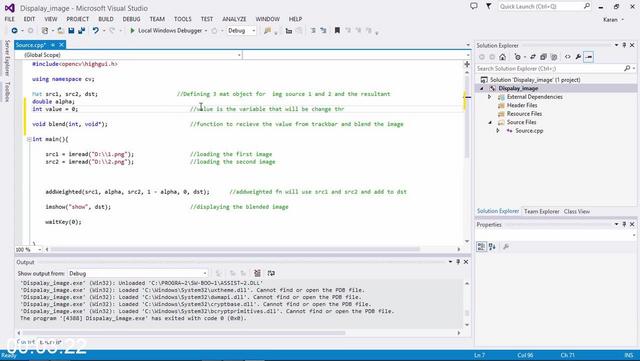
Task: Click the Undo arrow icon
Action: pos(96,31)
